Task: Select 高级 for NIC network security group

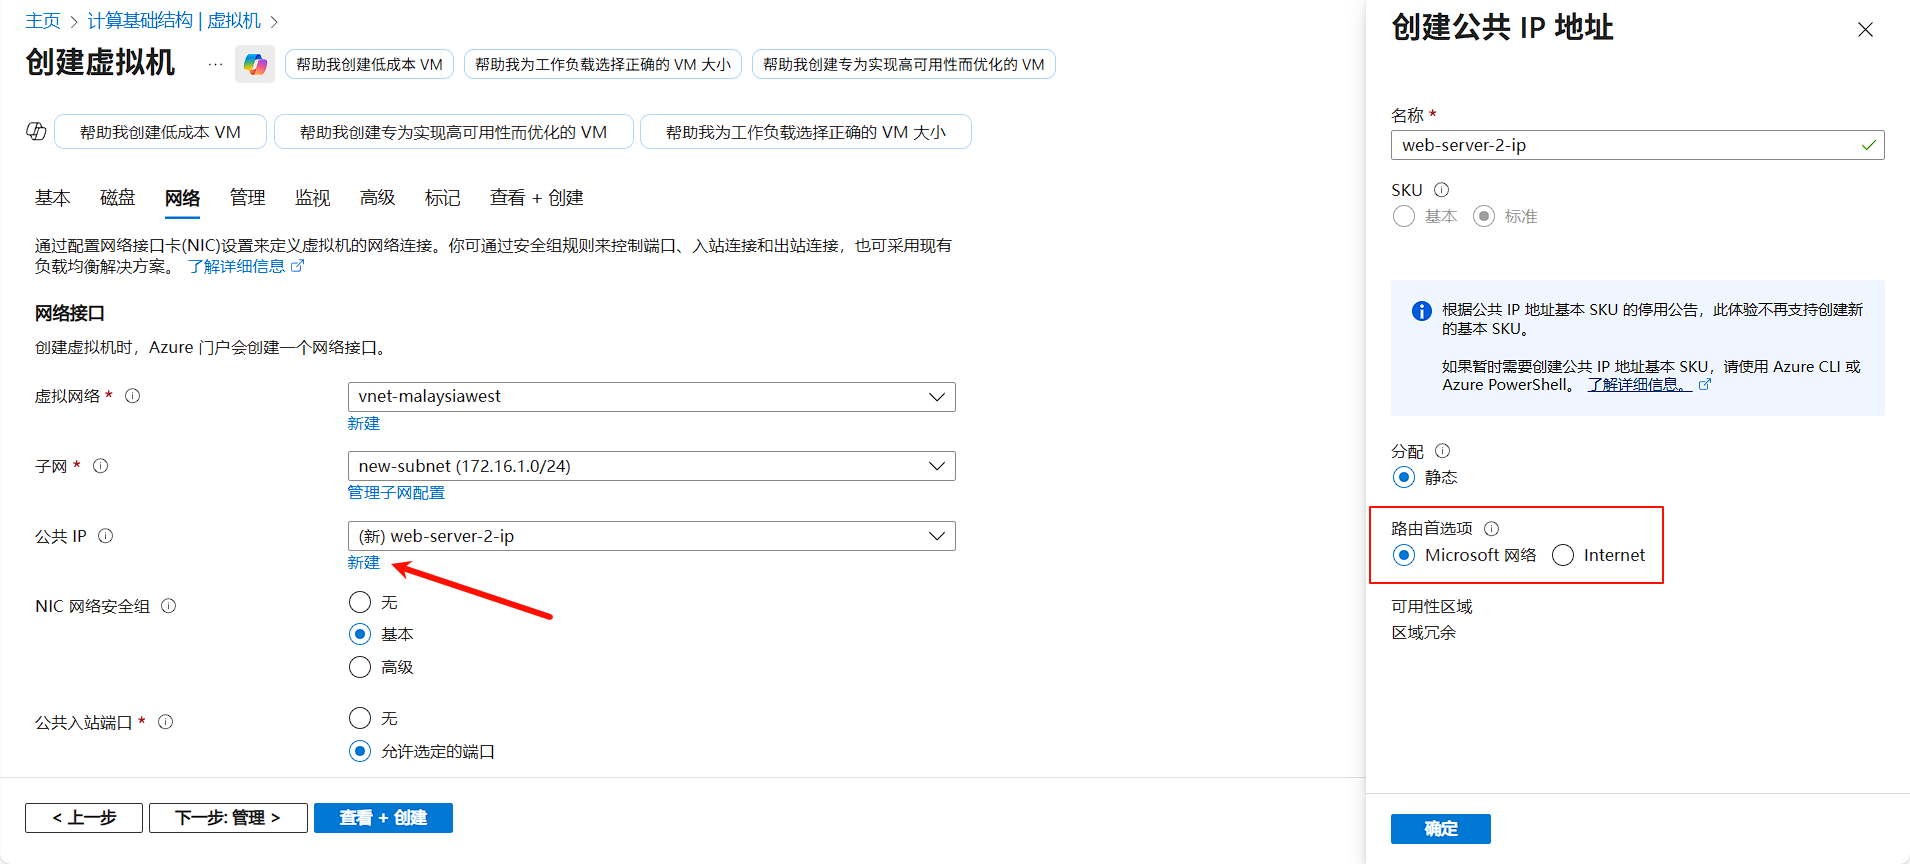Action: point(360,667)
